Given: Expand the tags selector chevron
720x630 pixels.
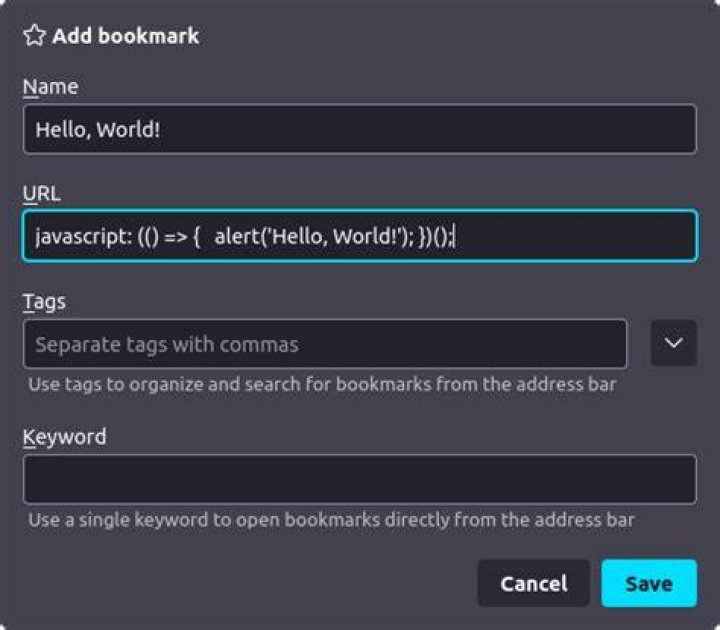Looking at the screenshot, I should coord(674,343).
